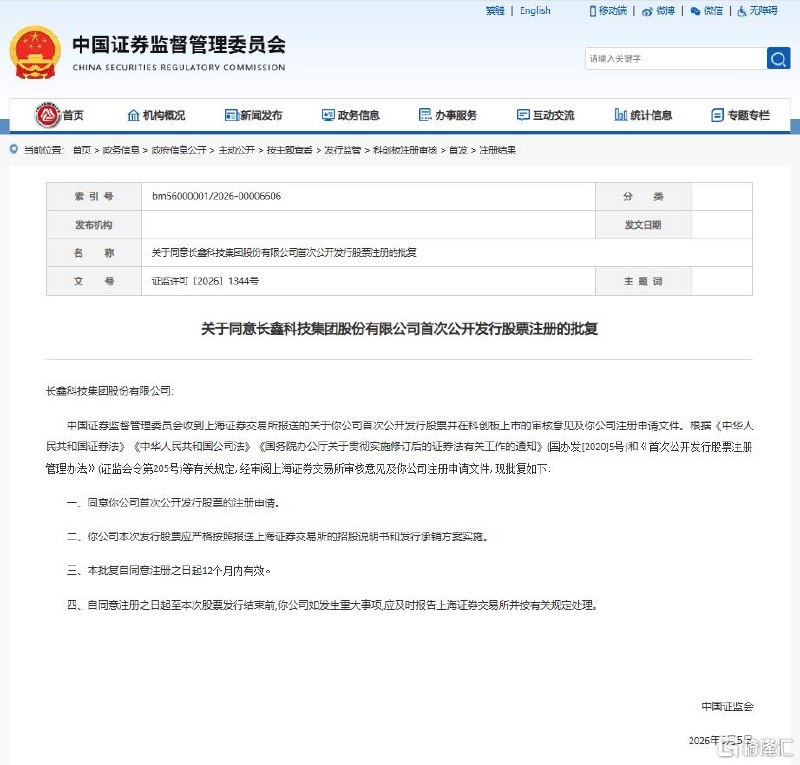Click the search magnifier button
Viewport: 800px width, 765px height.
778,59
